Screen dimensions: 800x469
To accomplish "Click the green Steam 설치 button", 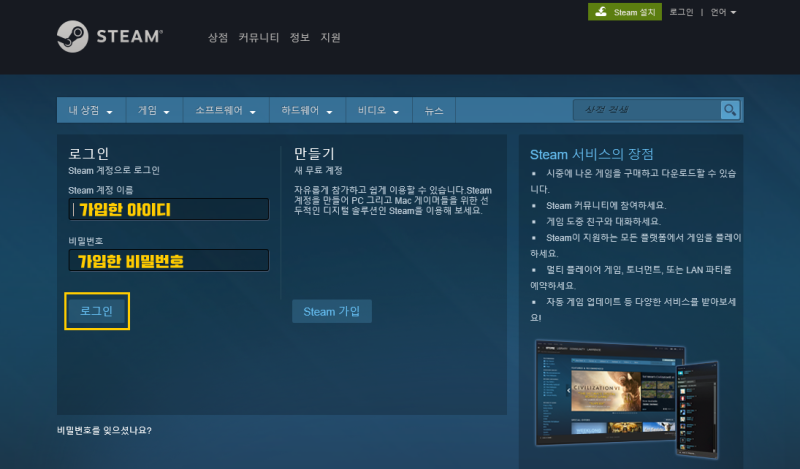I will click(624, 12).
